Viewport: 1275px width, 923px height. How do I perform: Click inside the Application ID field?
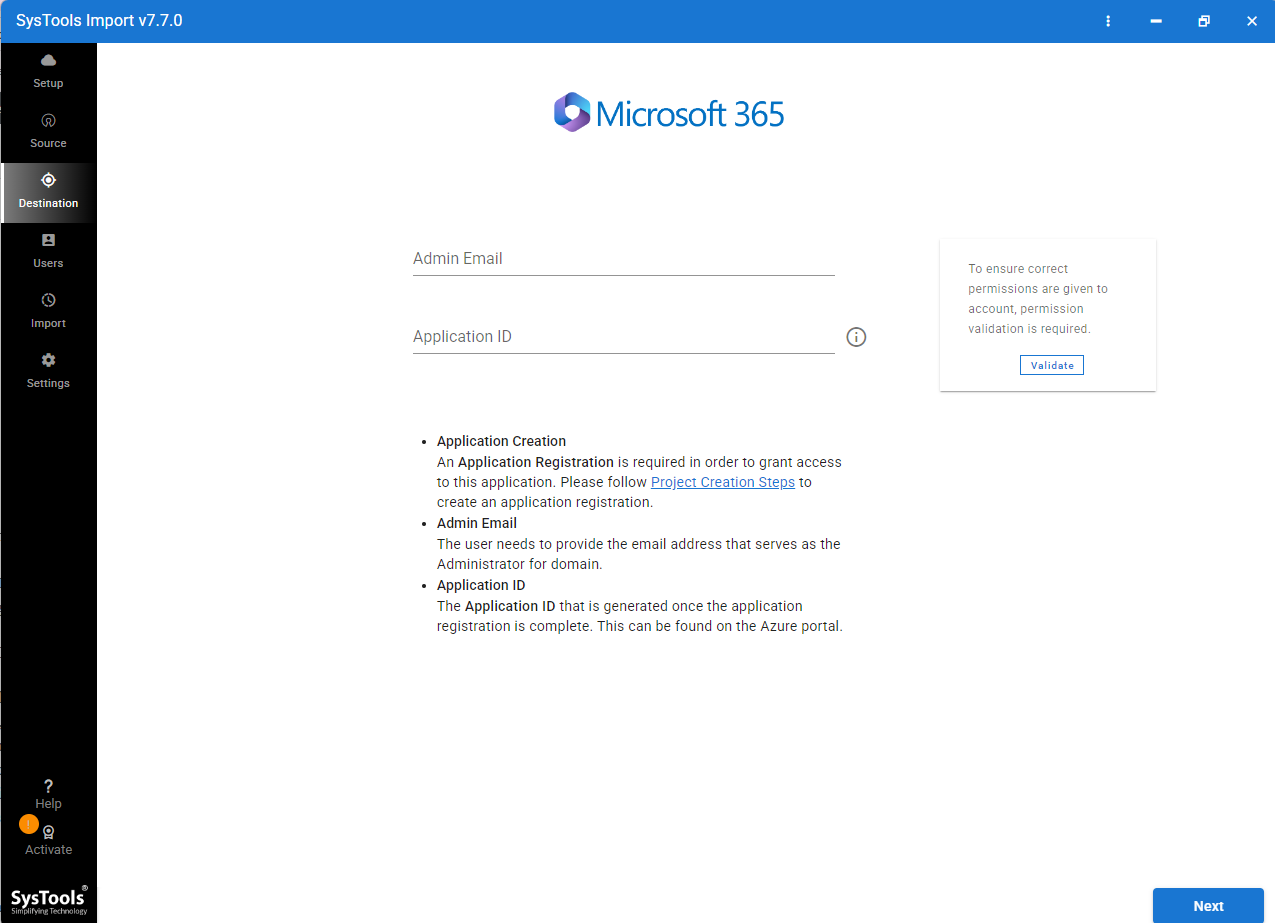(623, 337)
